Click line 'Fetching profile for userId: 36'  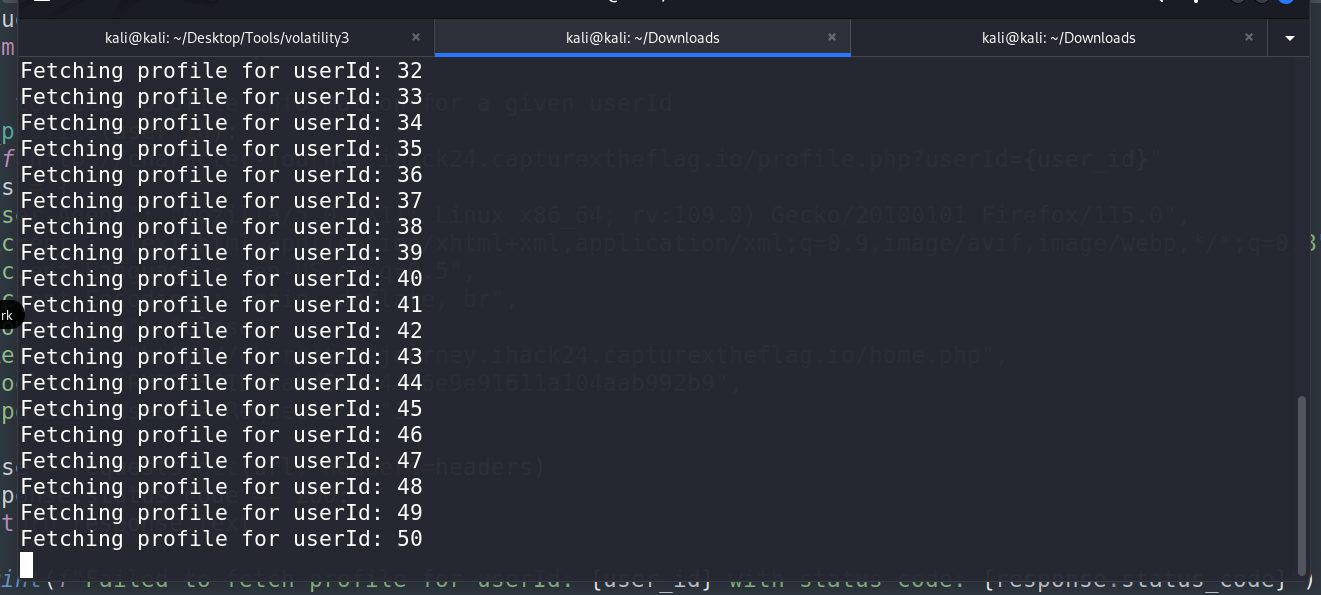click(x=221, y=175)
